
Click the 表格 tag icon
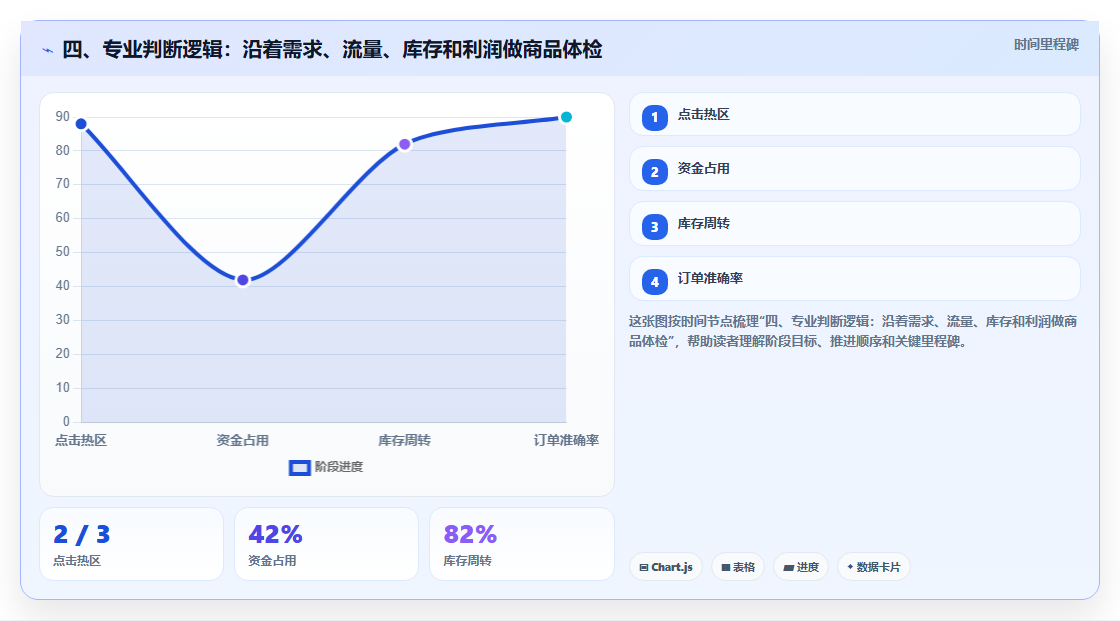click(726, 567)
